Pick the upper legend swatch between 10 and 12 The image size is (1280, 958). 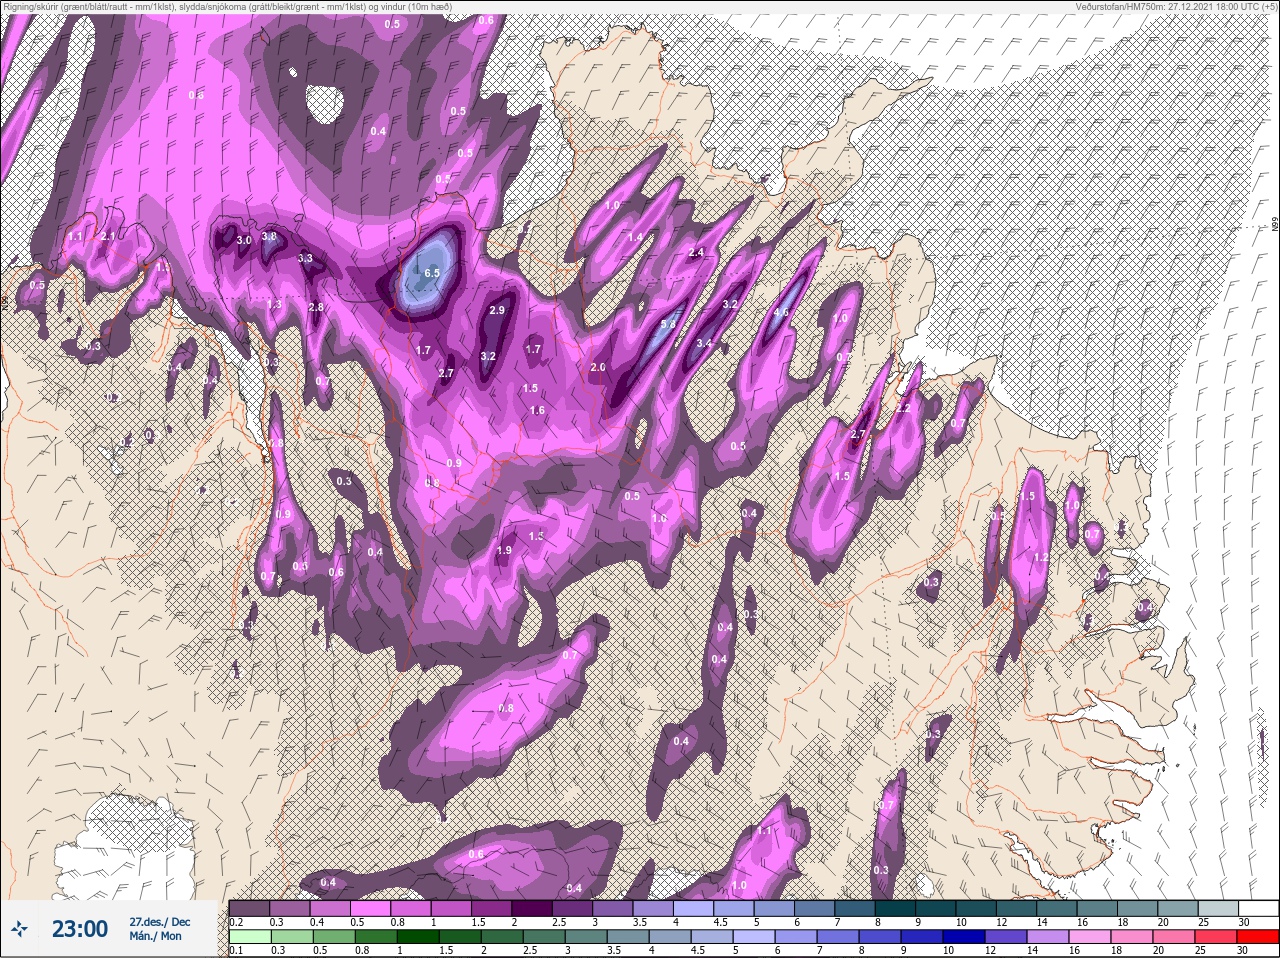[975, 907]
